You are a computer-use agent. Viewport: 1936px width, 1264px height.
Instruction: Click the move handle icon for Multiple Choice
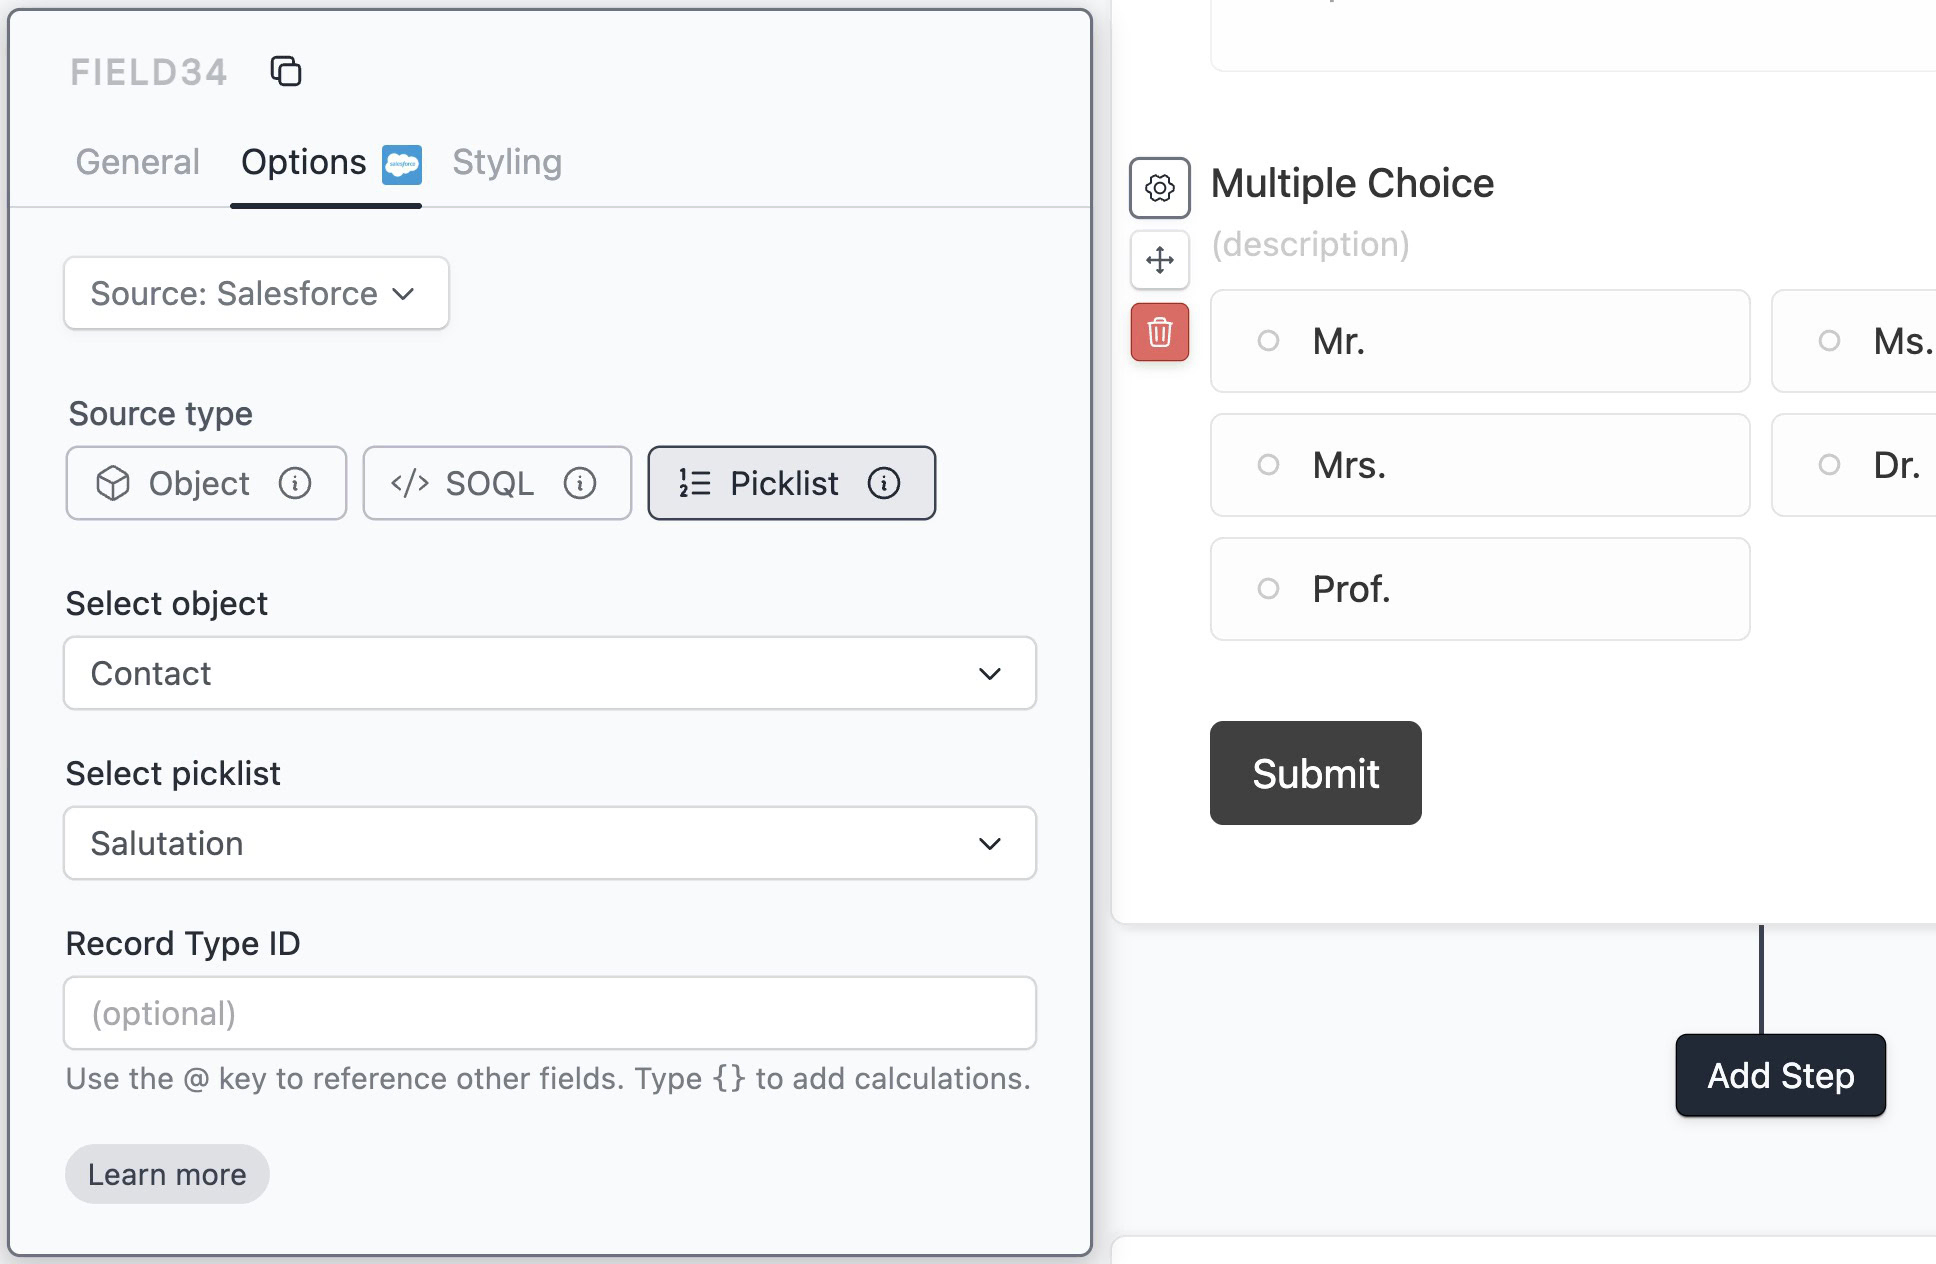1160,260
